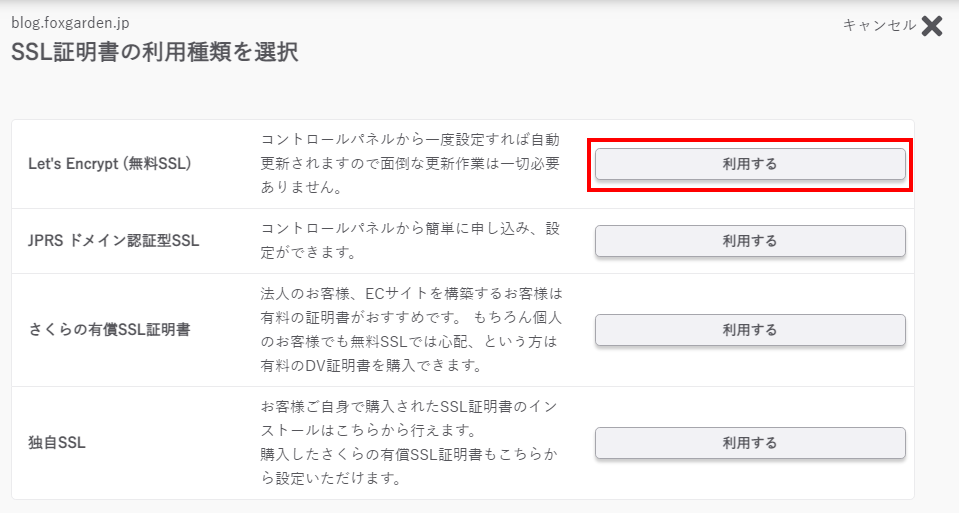Image resolution: width=959 pixels, height=513 pixels.
Task: Close the dialog with the X icon
Action: pos(932,26)
